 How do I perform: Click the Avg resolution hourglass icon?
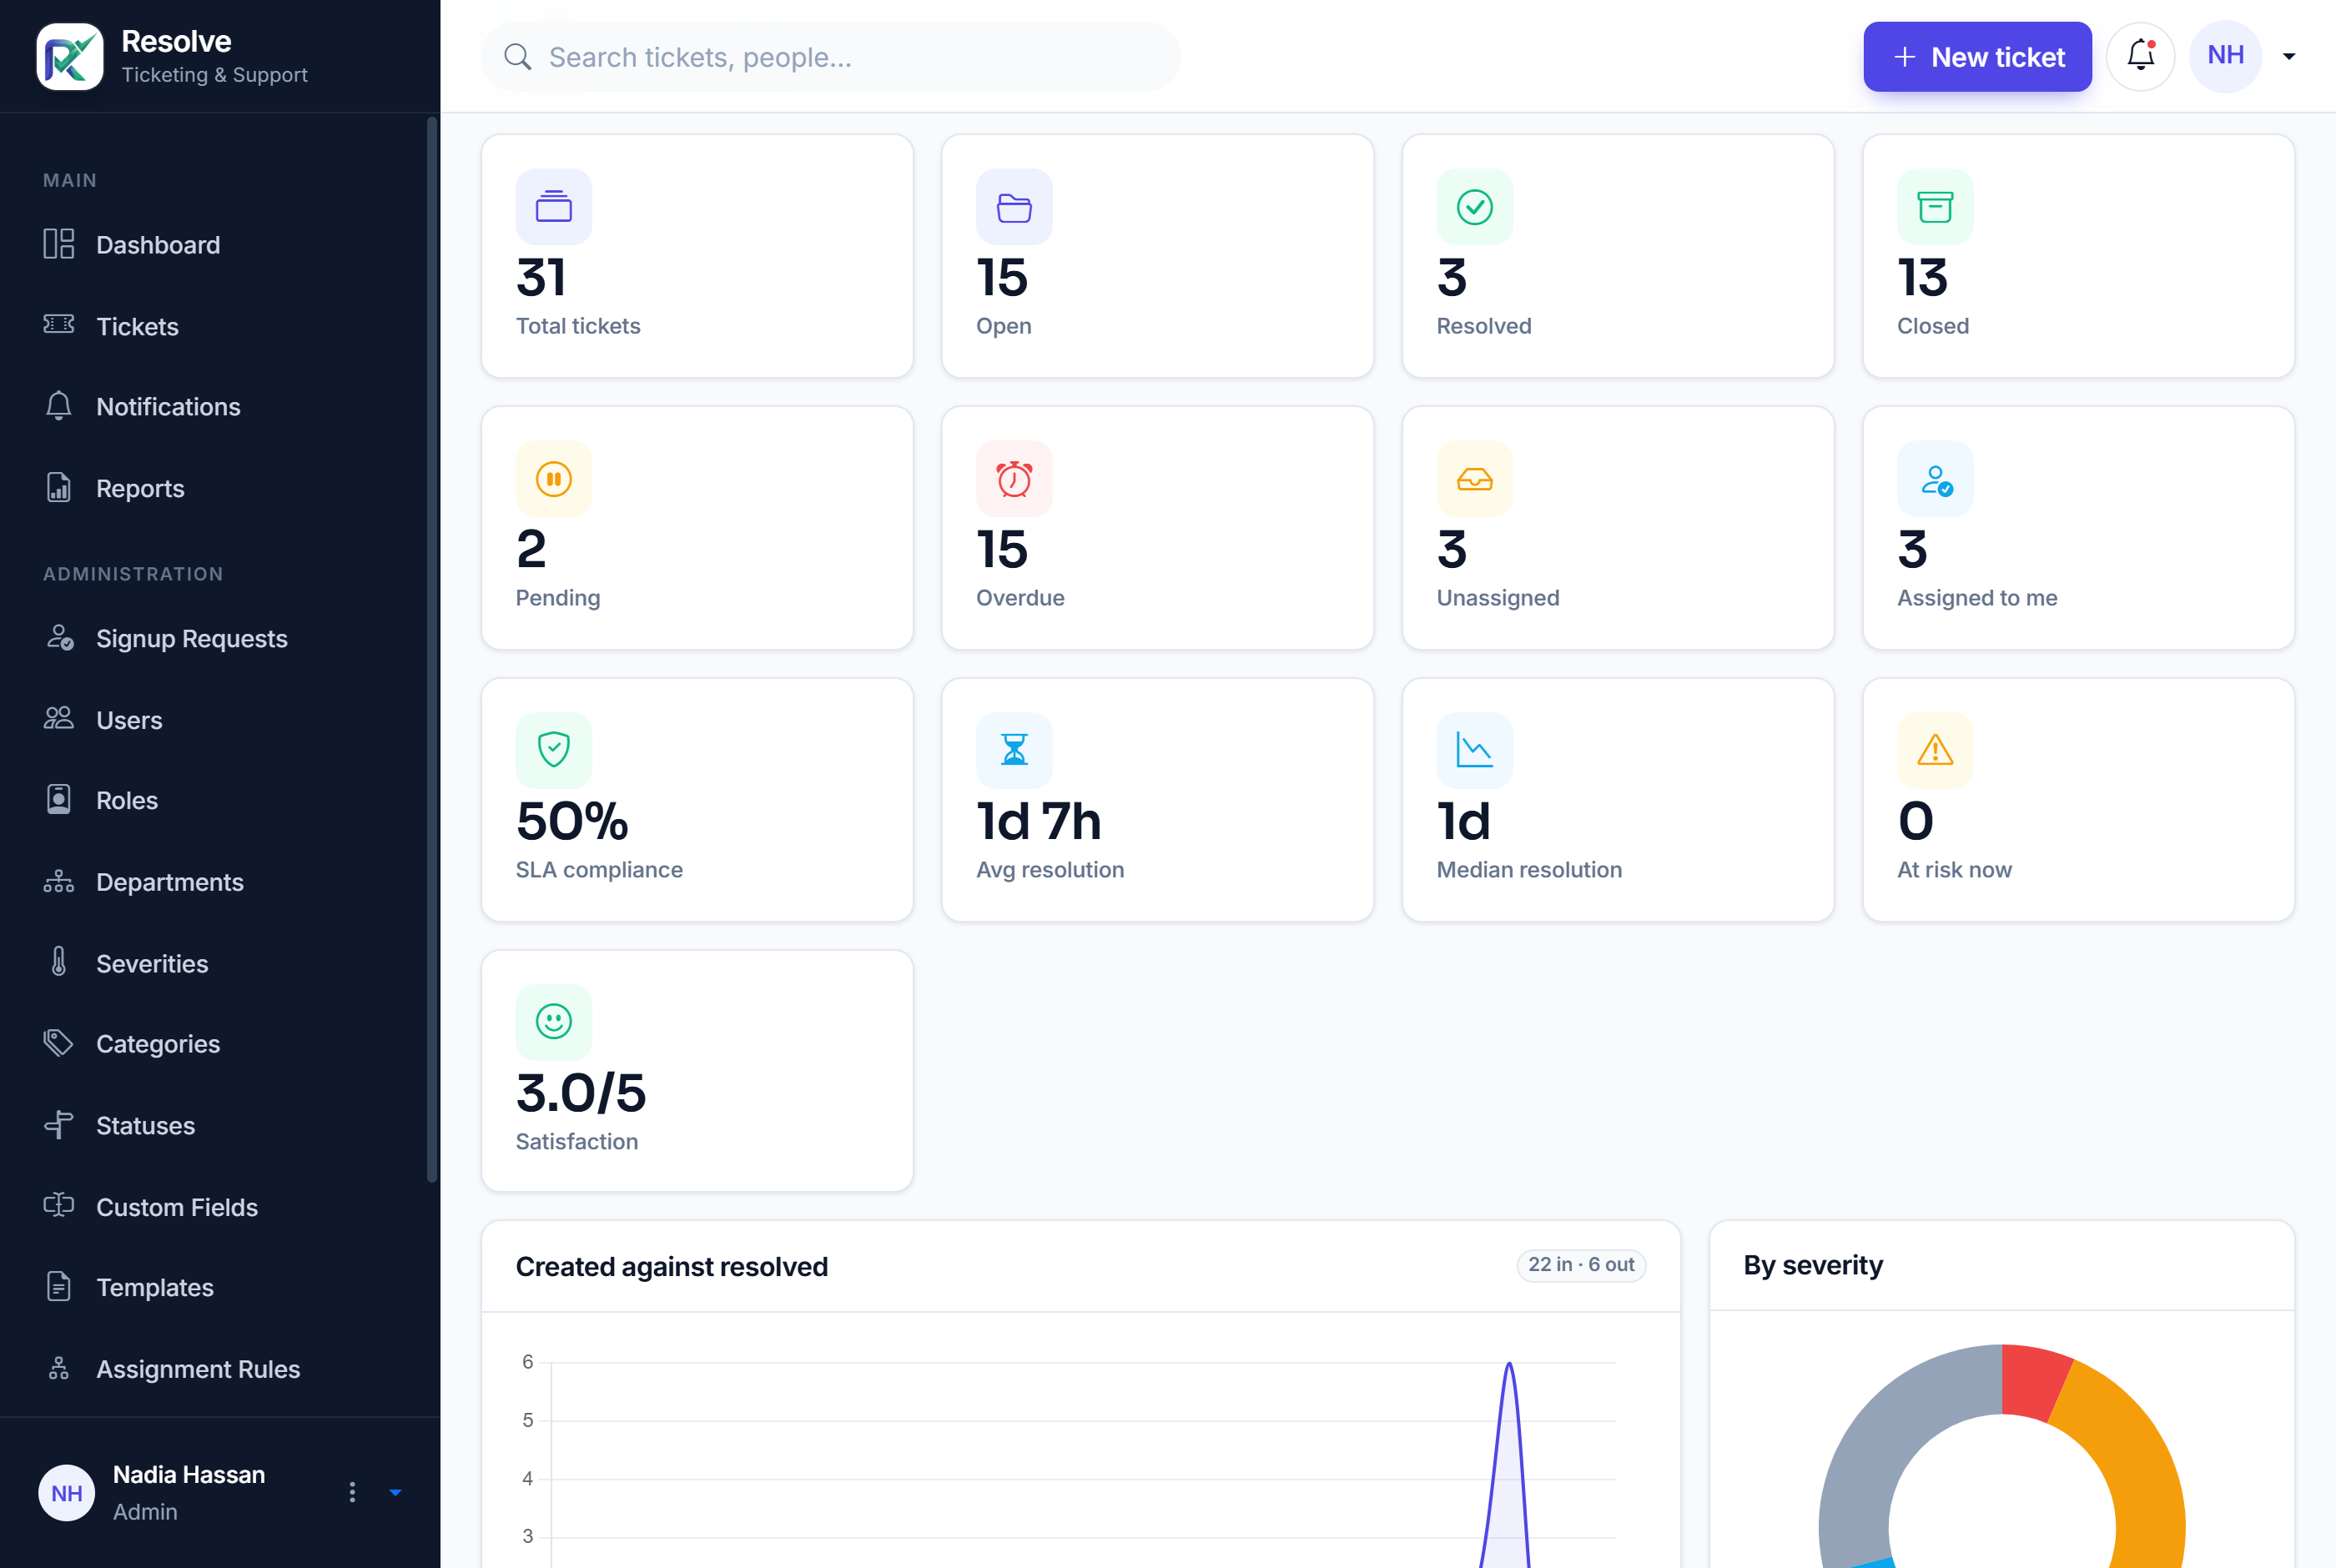[1013, 750]
